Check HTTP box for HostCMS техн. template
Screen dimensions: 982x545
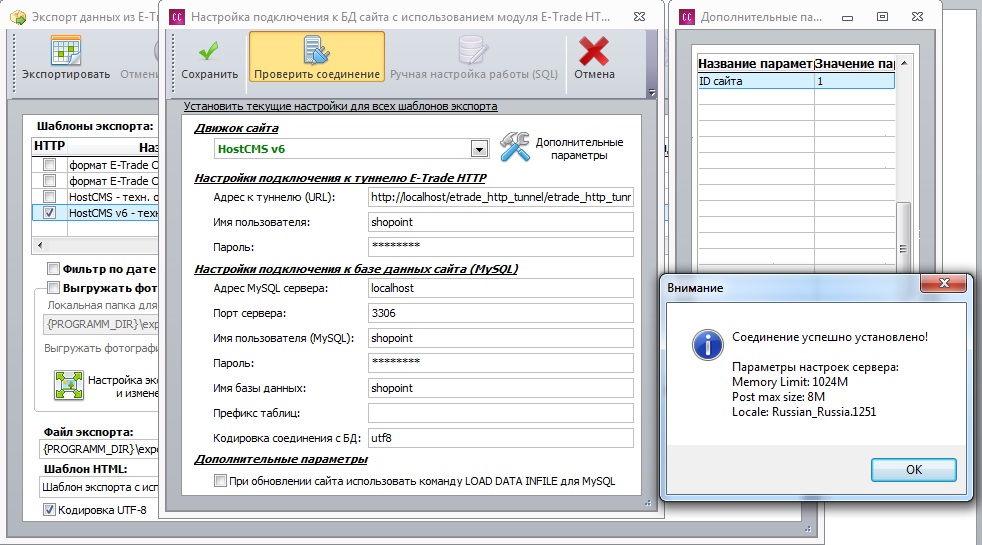coord(49,197)
